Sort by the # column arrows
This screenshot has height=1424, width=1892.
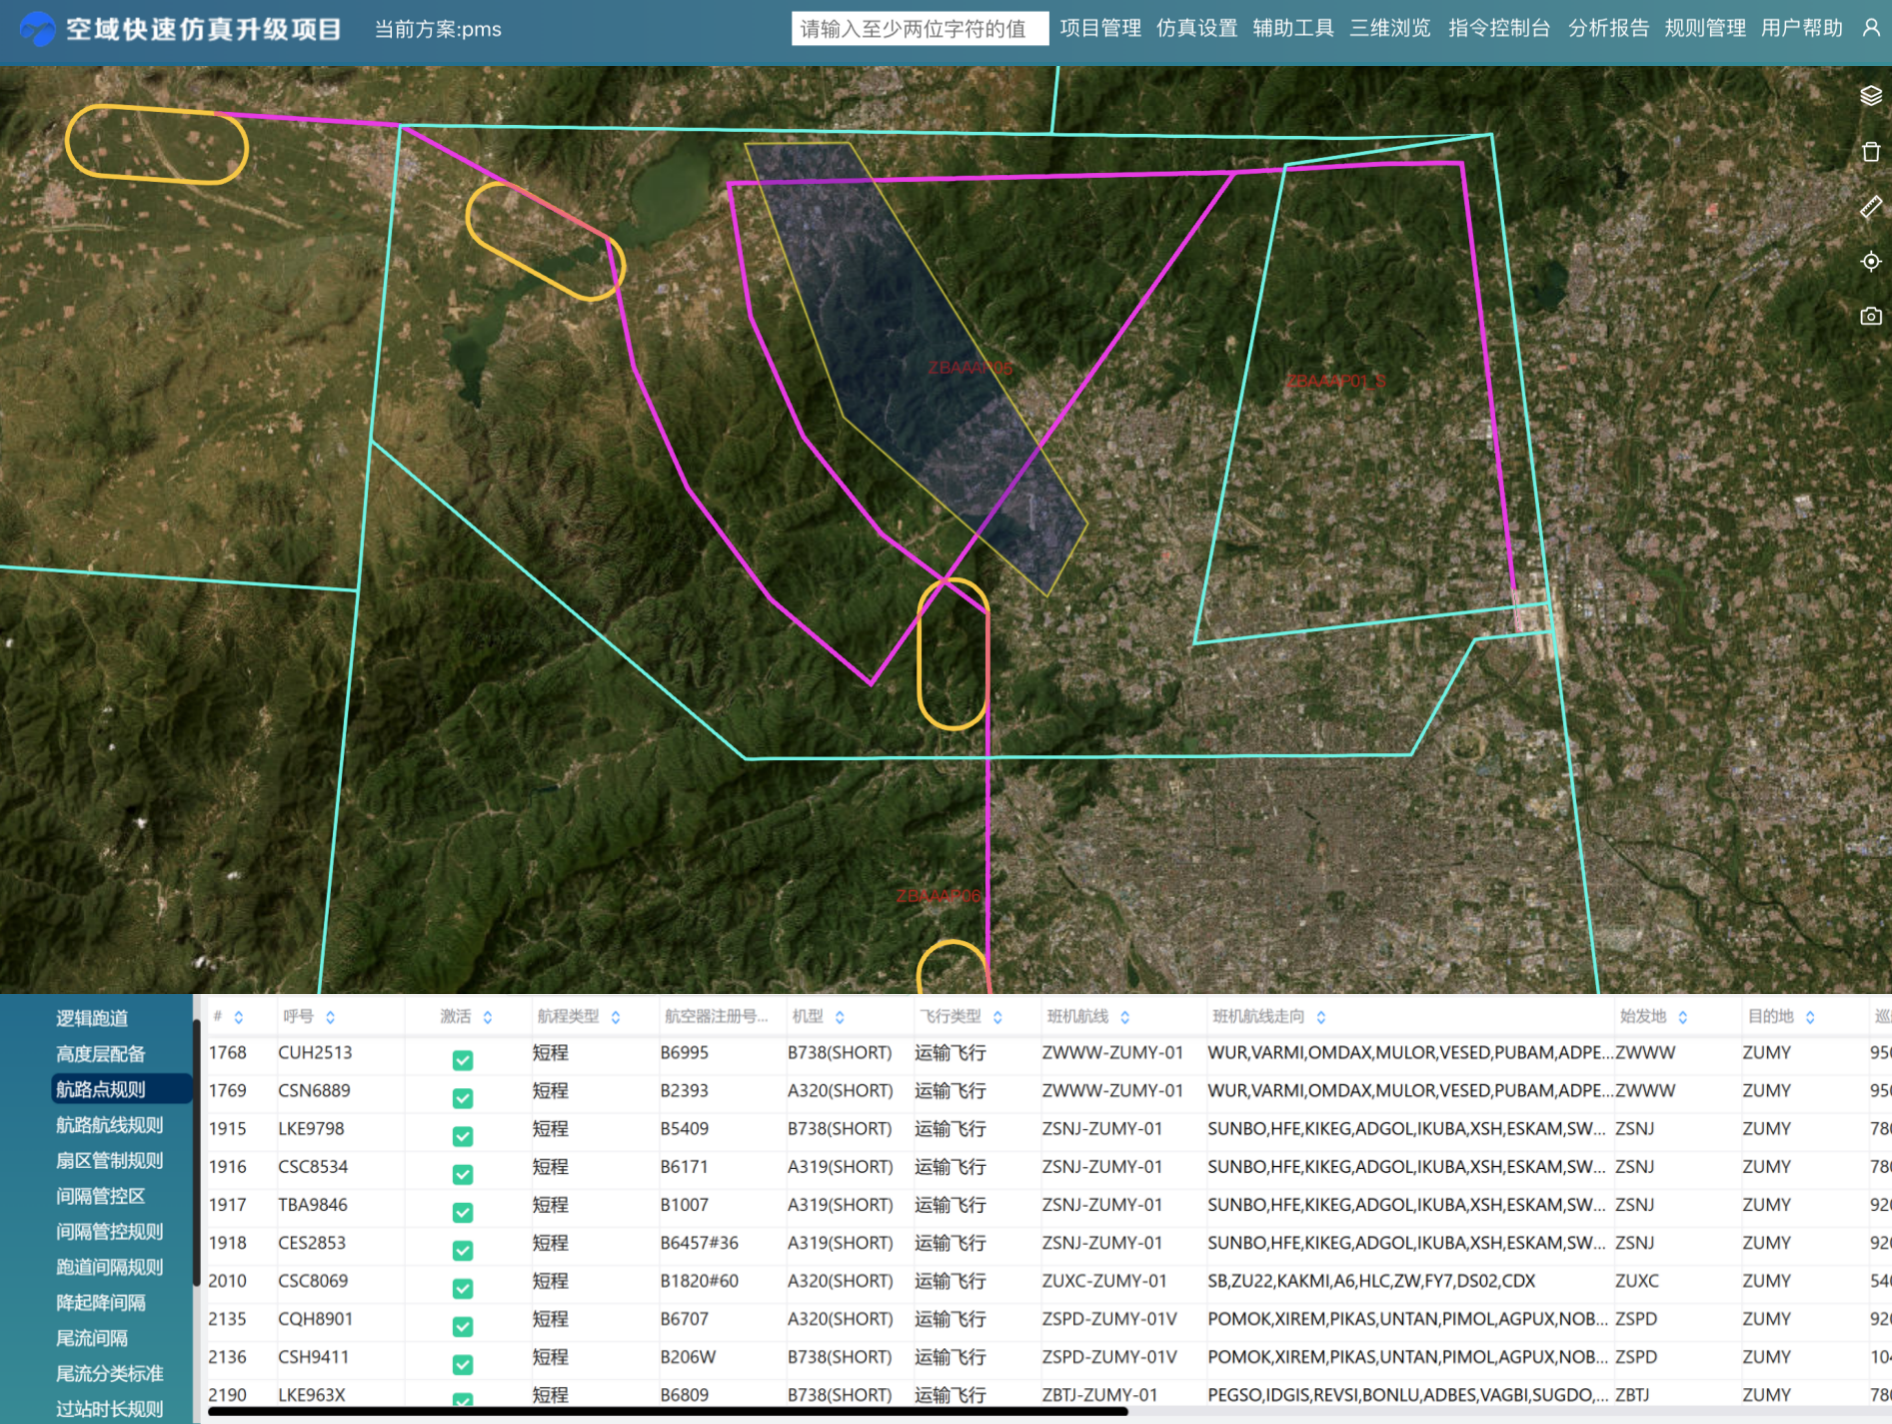click(x=238, y=1017)
